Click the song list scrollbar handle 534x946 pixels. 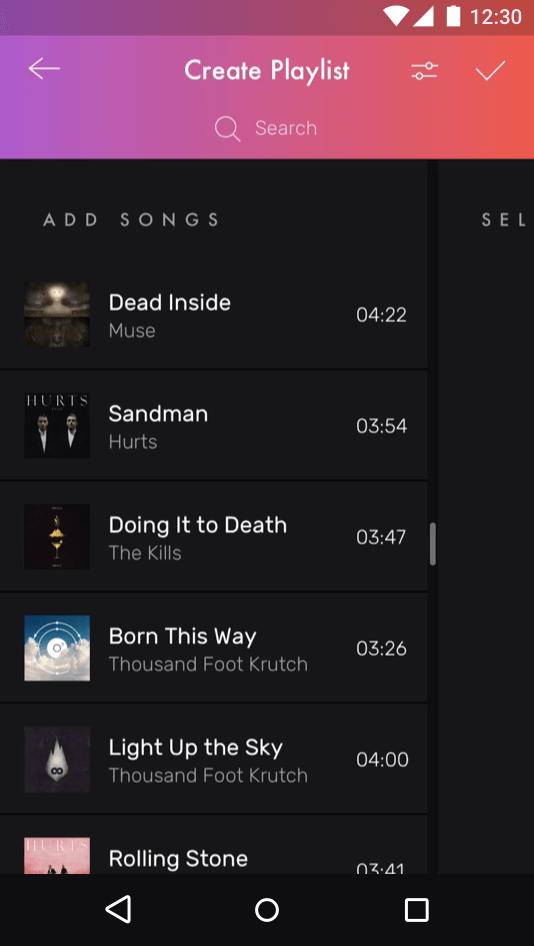(x=433, y=544)
